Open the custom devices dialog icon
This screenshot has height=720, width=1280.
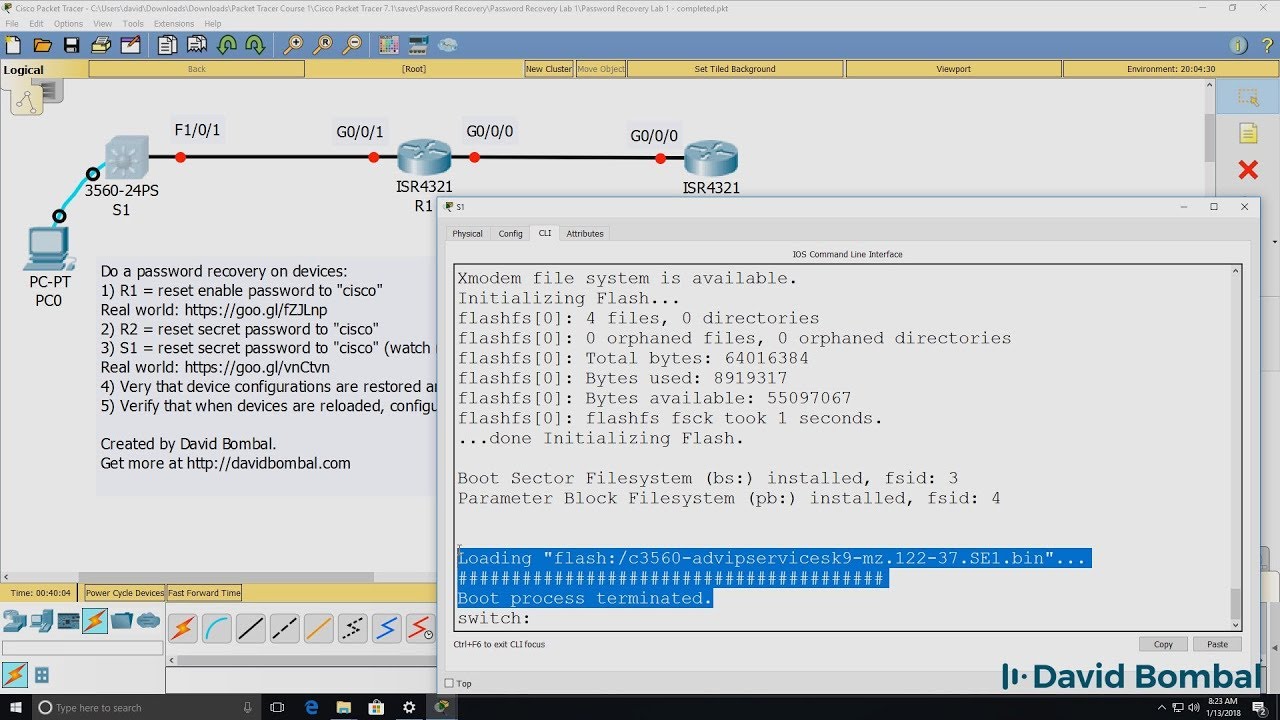tap(418, 45)
